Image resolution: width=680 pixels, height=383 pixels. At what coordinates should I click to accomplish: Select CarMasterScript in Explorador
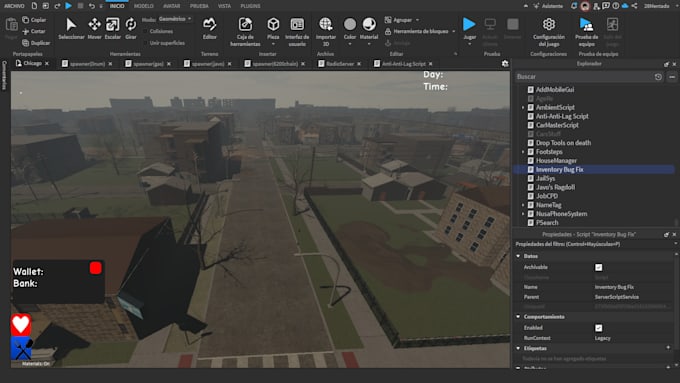point(557,125)
